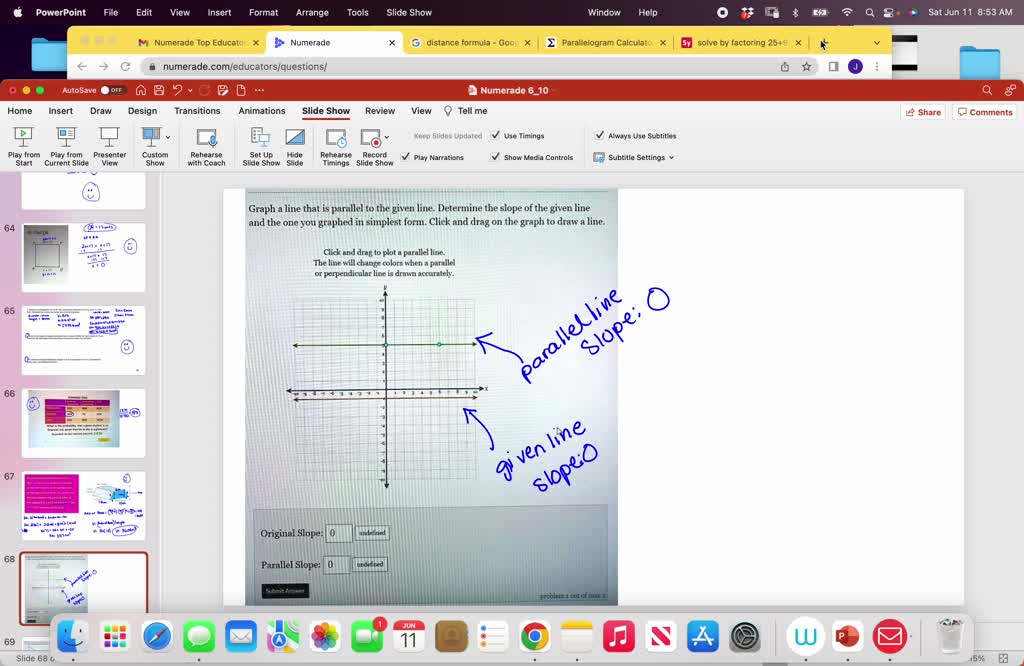1024x666 pixels.
Task: Open Launchpad from the dock
Action: click(x=115, y=637)
